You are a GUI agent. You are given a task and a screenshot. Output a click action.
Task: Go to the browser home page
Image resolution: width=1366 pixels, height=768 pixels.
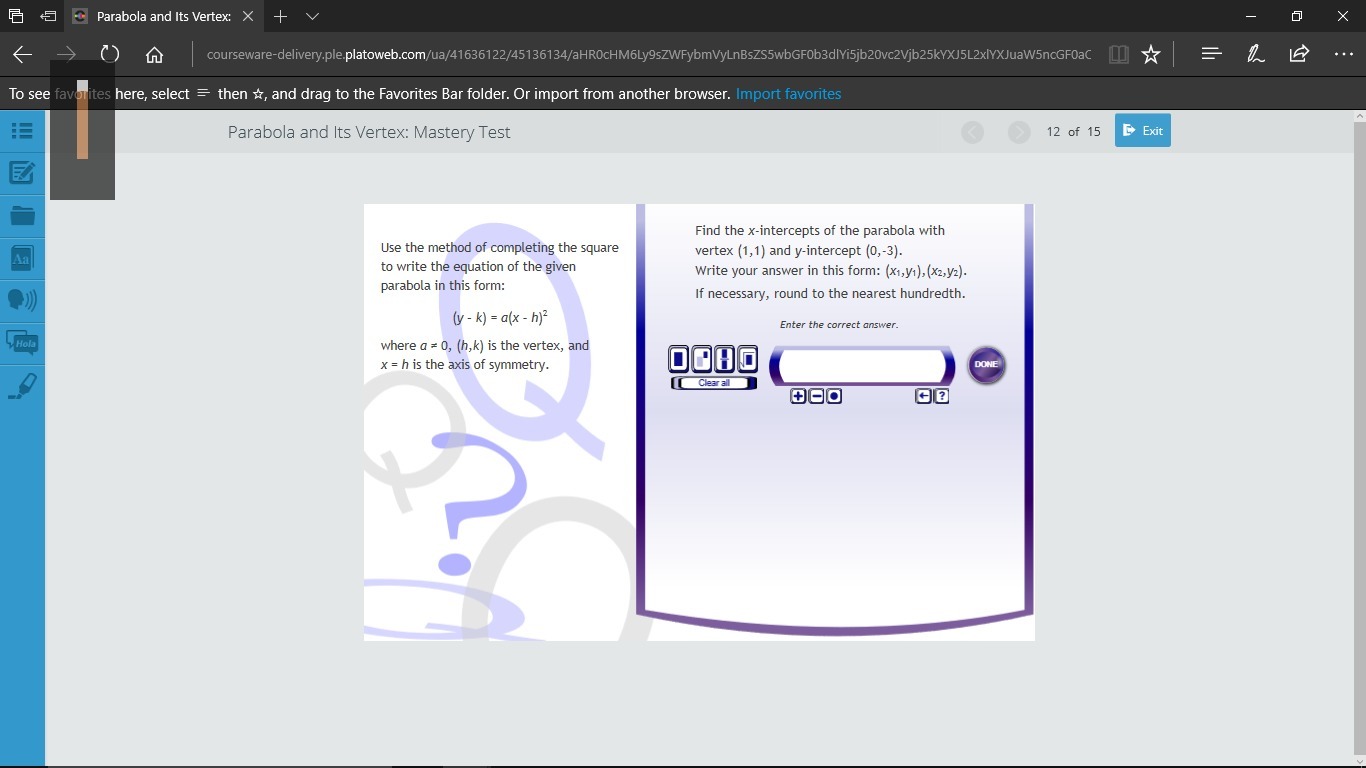coord(154,54)
